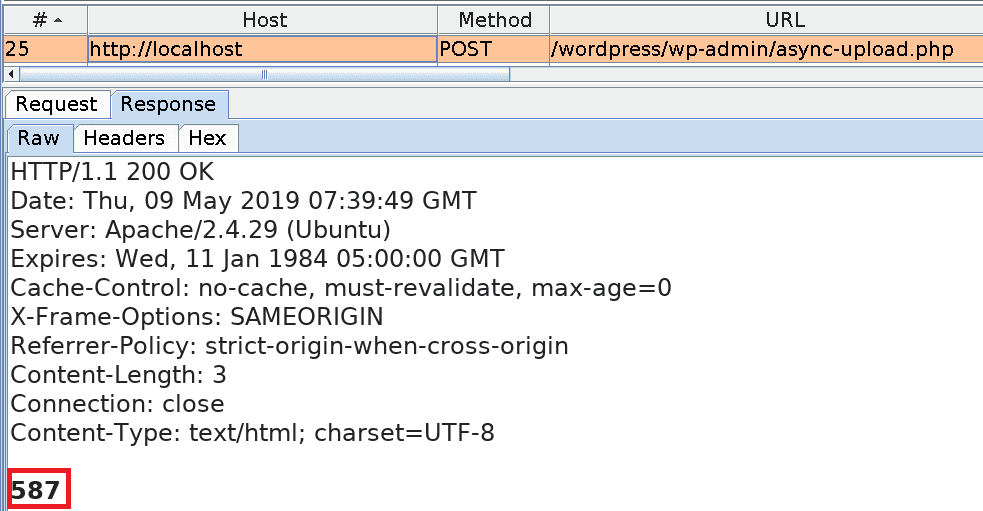Click the http://localhost host cell
This screenshot has height=511, width=983.
click(x=263, y=49)
